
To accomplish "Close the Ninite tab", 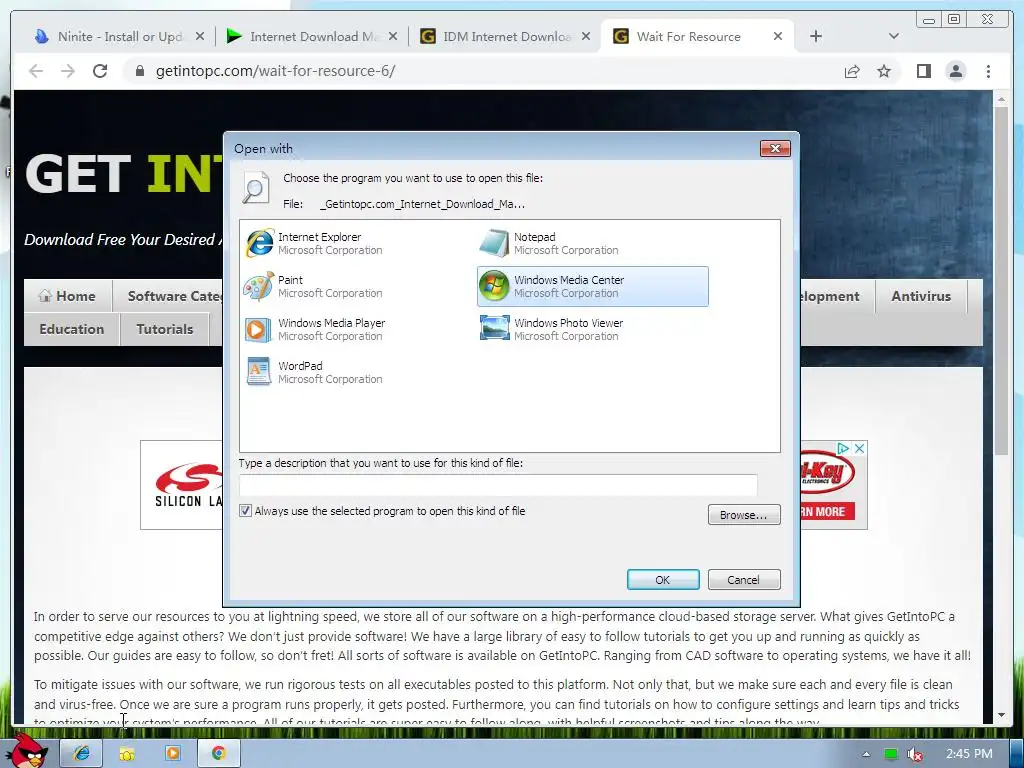I will [200, 37].
